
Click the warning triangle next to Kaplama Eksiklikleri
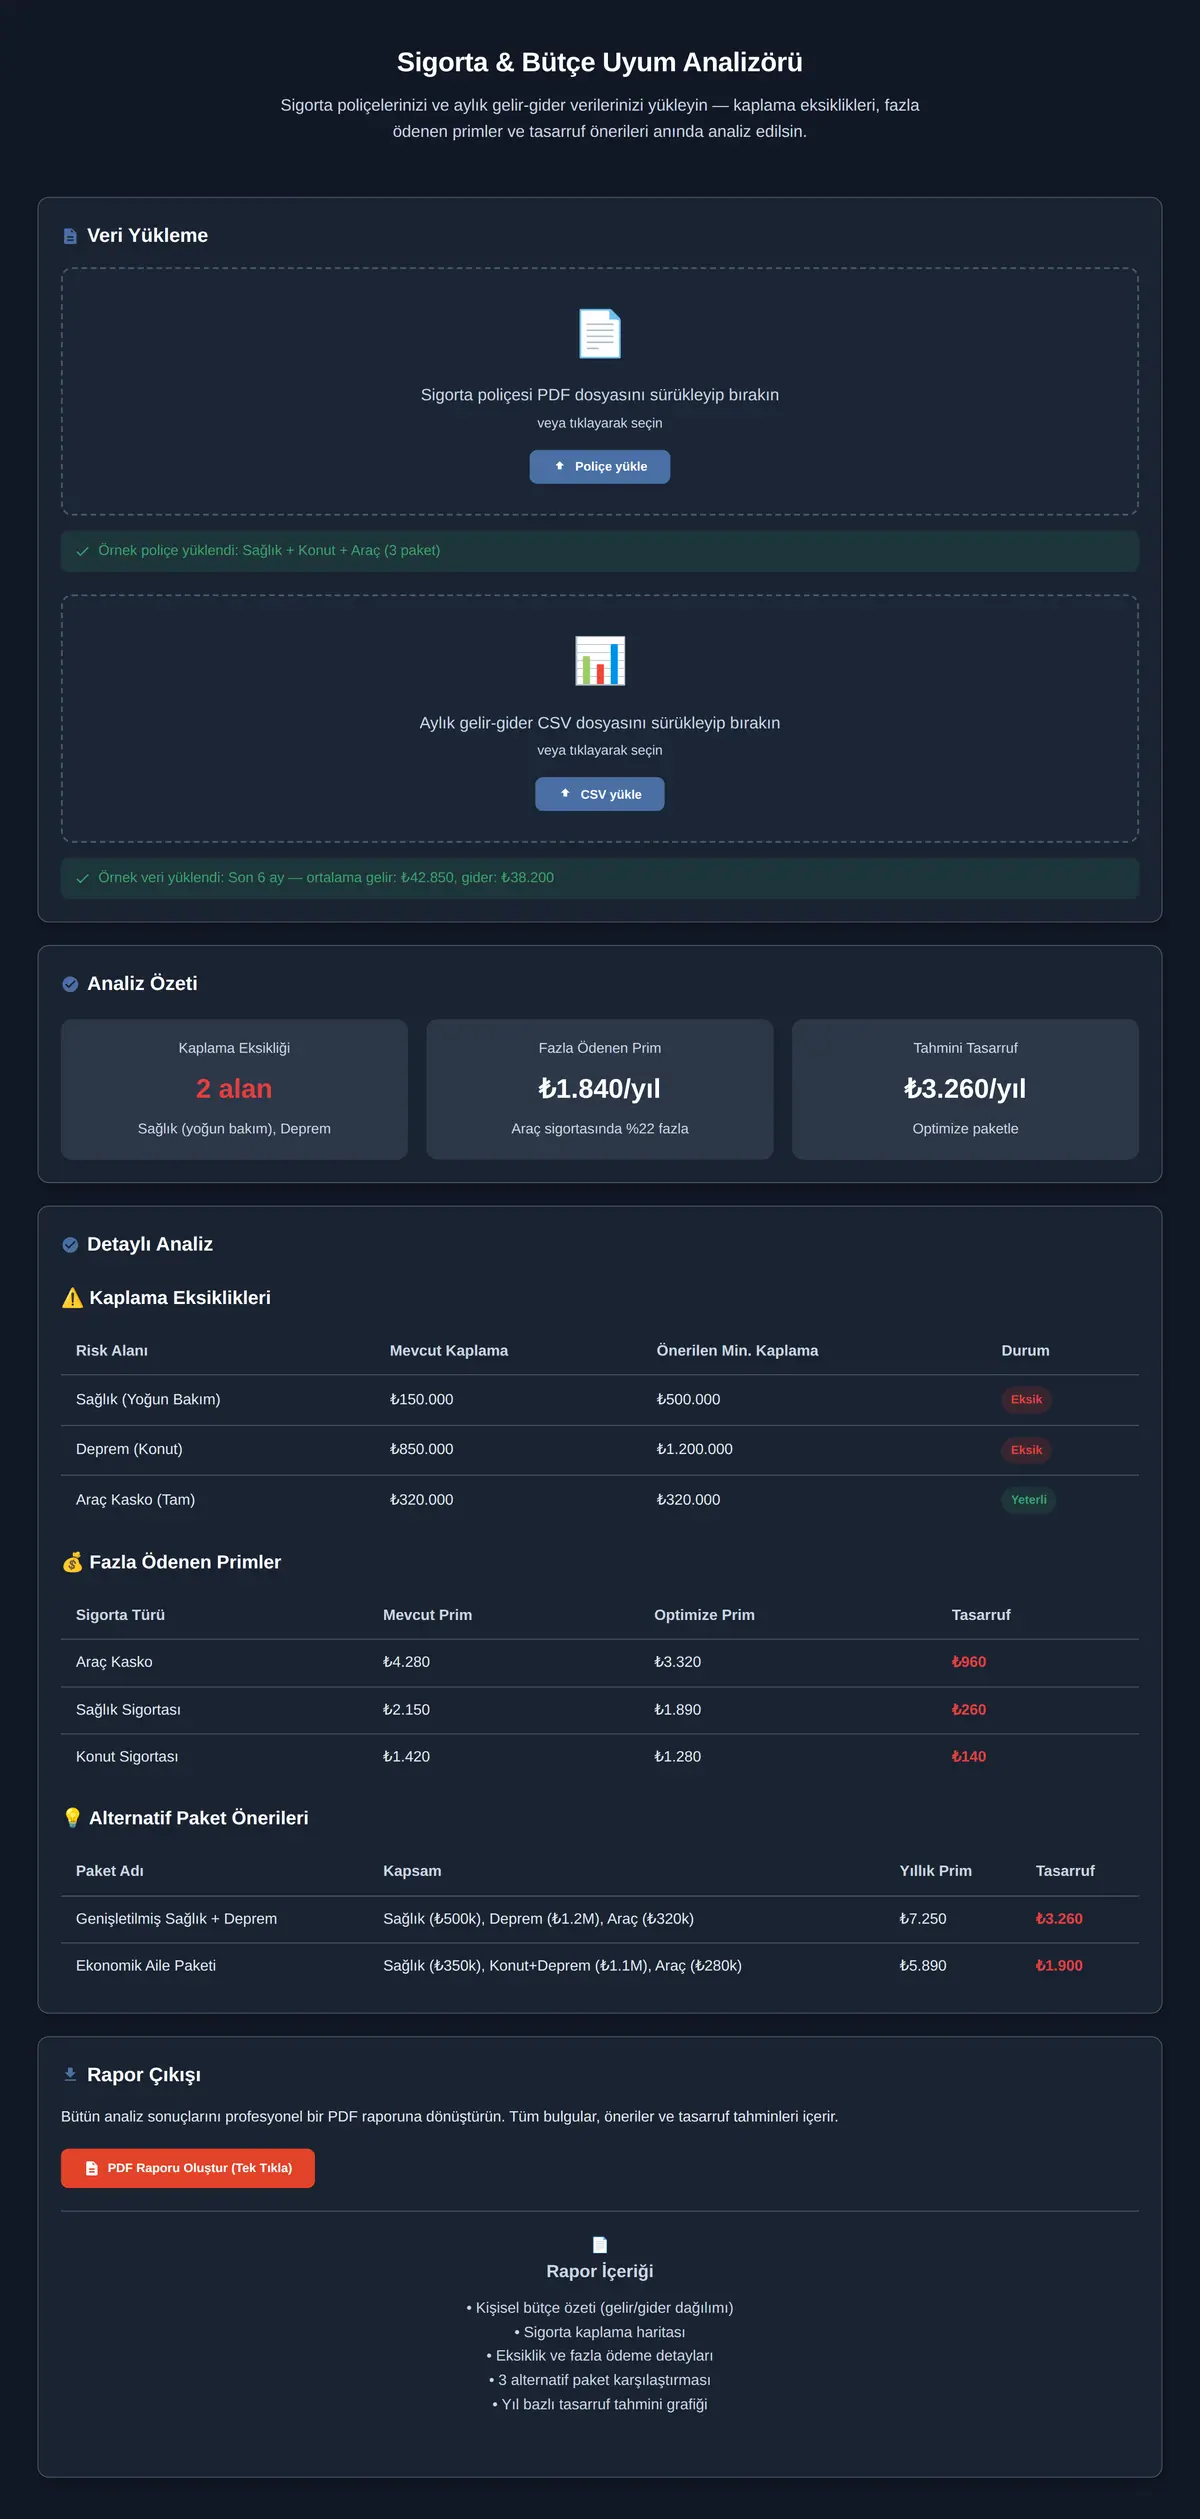[x=72, y=1298]
